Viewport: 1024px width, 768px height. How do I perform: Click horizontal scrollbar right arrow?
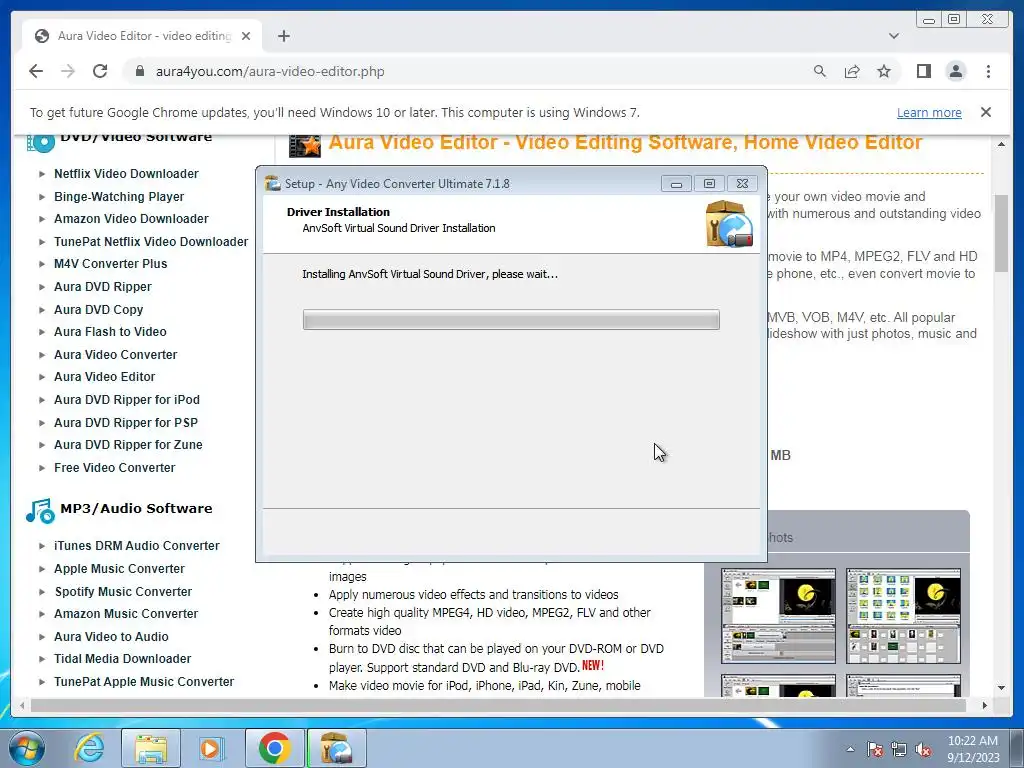(x=985, y=705)
